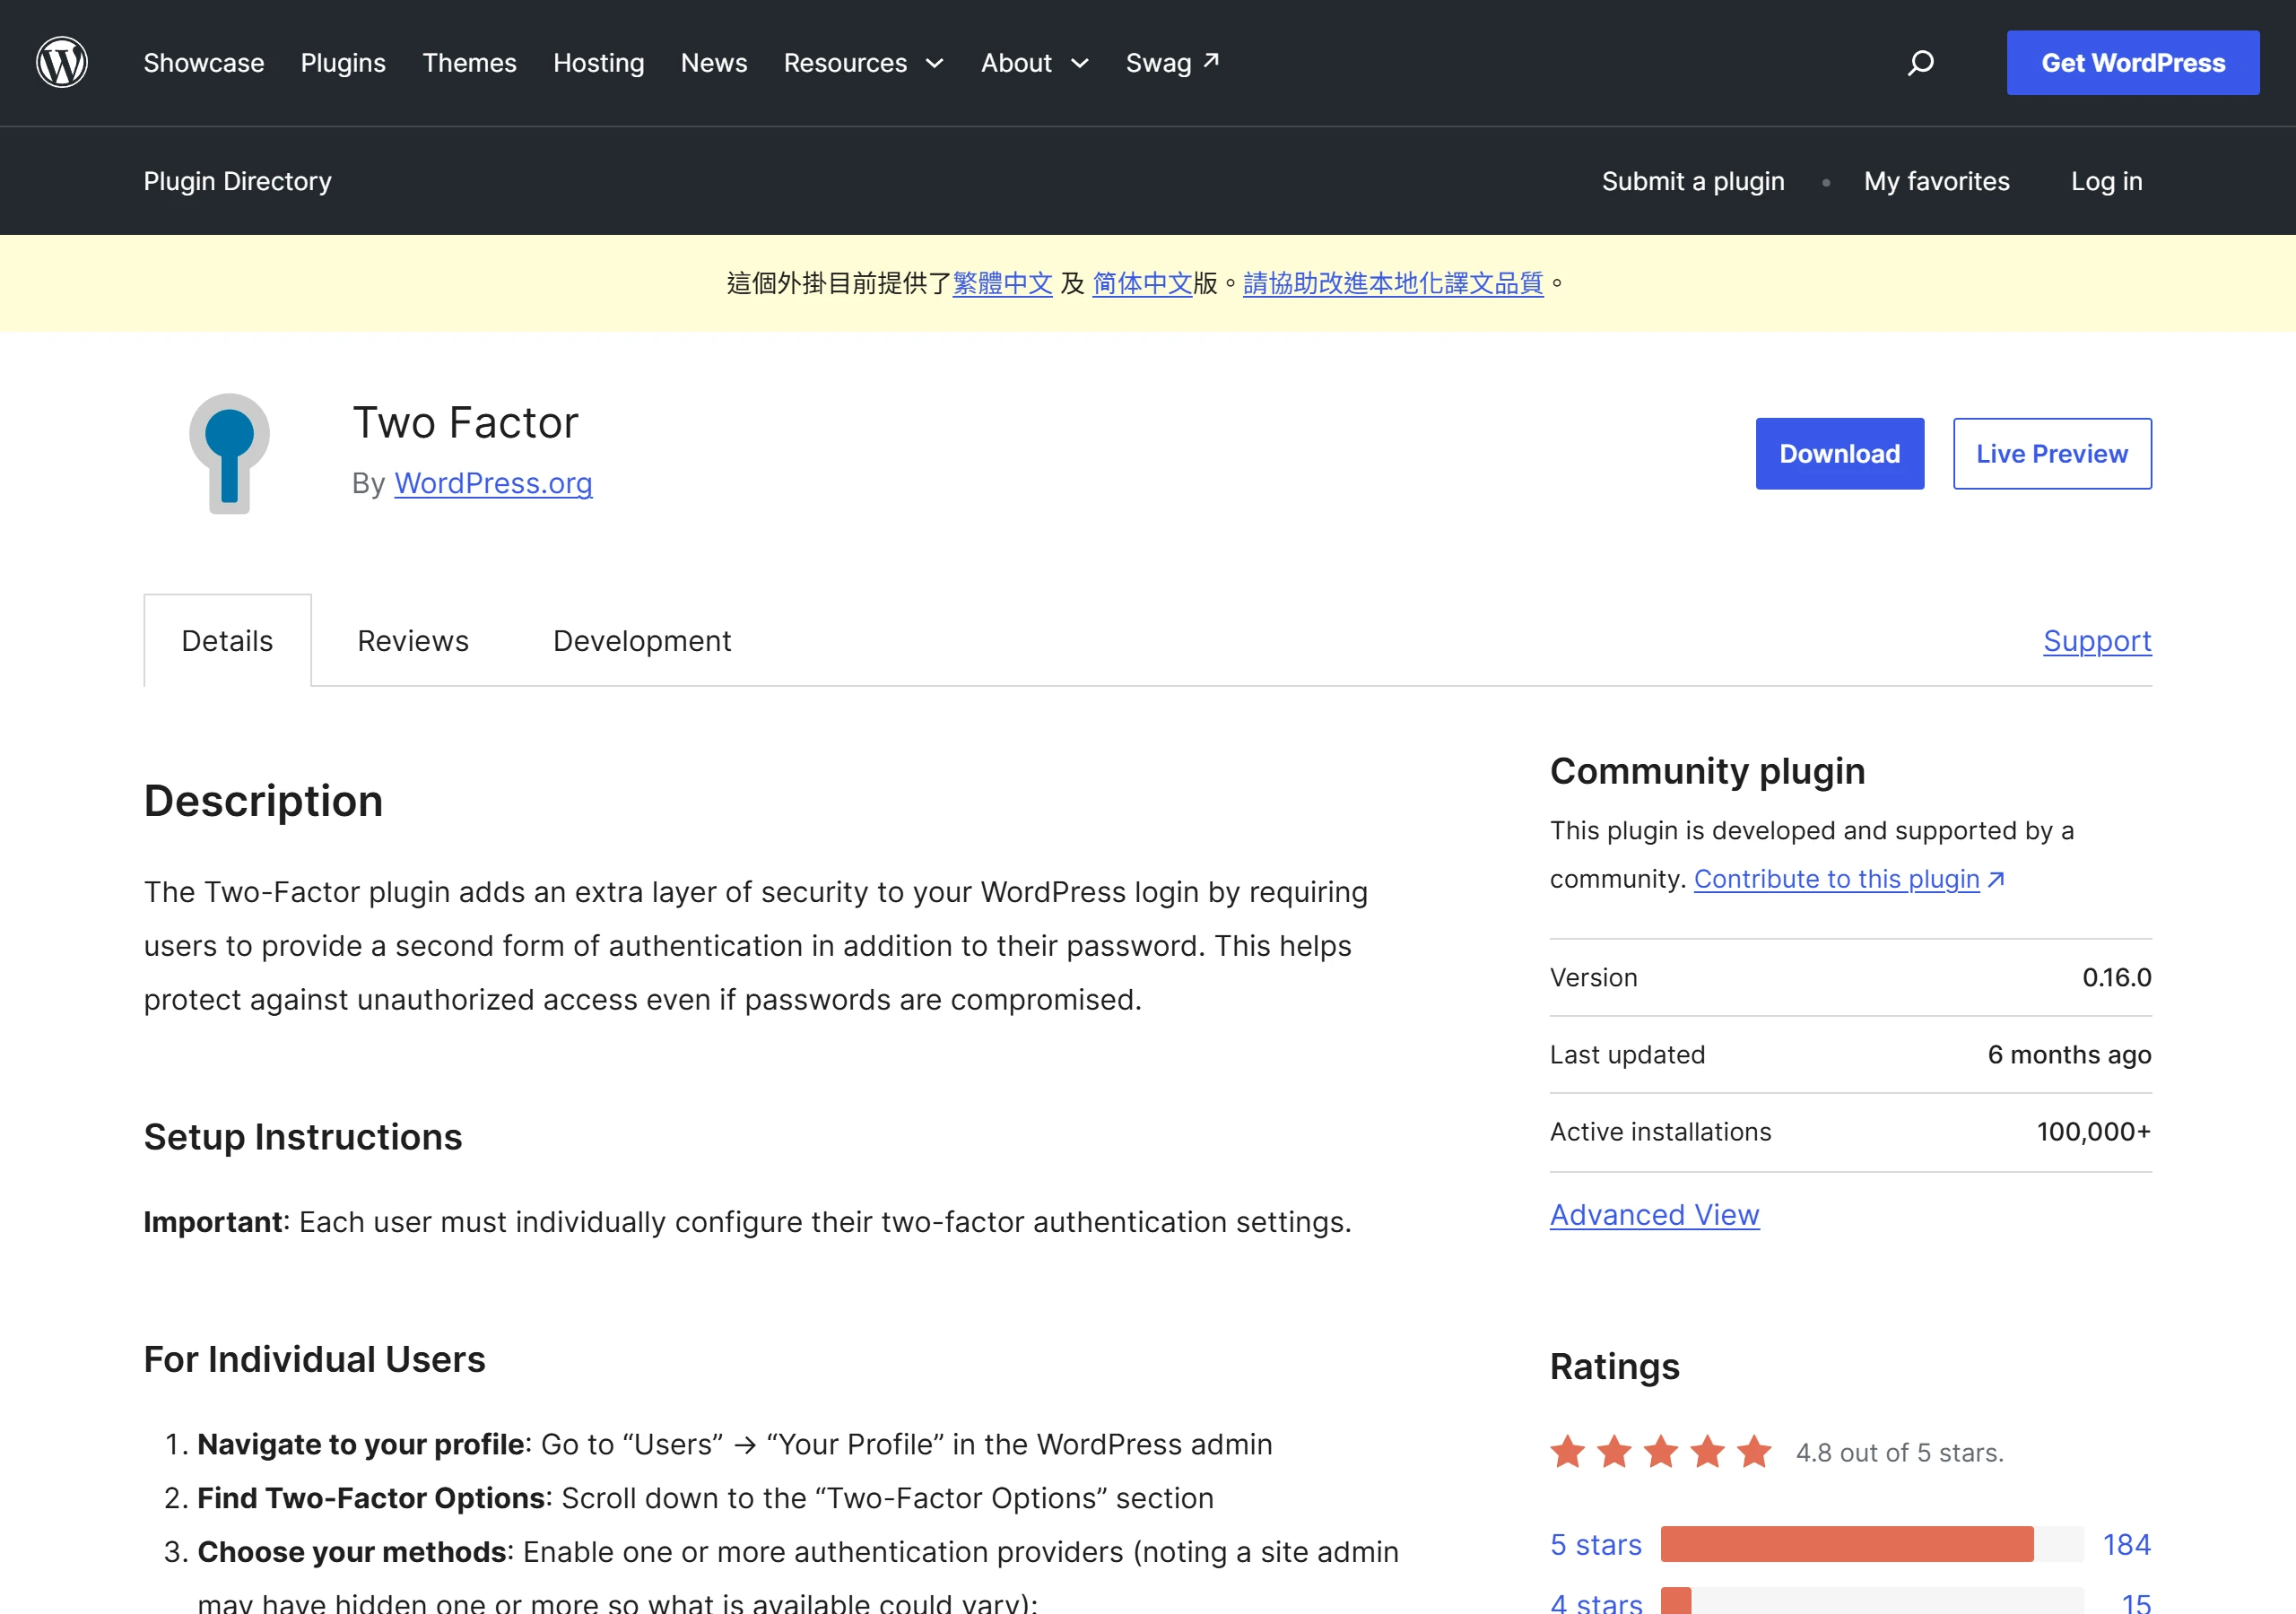Open the Themes menu item
Image resolution: width=2296 pixels, height=1614 pixels.
tap(469, 63)
